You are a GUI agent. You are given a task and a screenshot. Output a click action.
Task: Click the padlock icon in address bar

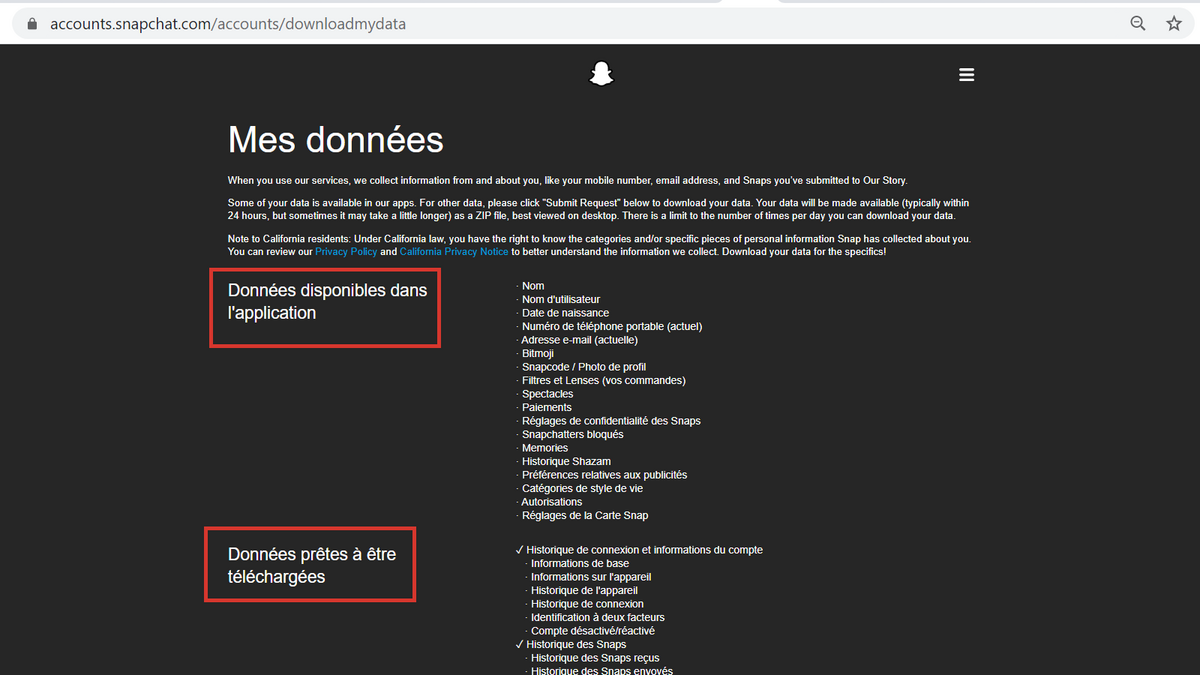[32, 23]
